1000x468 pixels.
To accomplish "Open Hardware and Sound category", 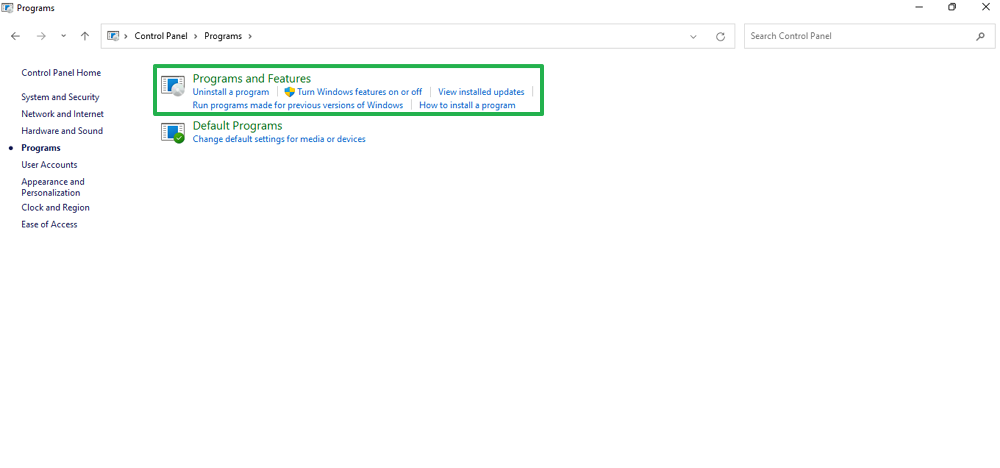I will [x=62, y=131].
